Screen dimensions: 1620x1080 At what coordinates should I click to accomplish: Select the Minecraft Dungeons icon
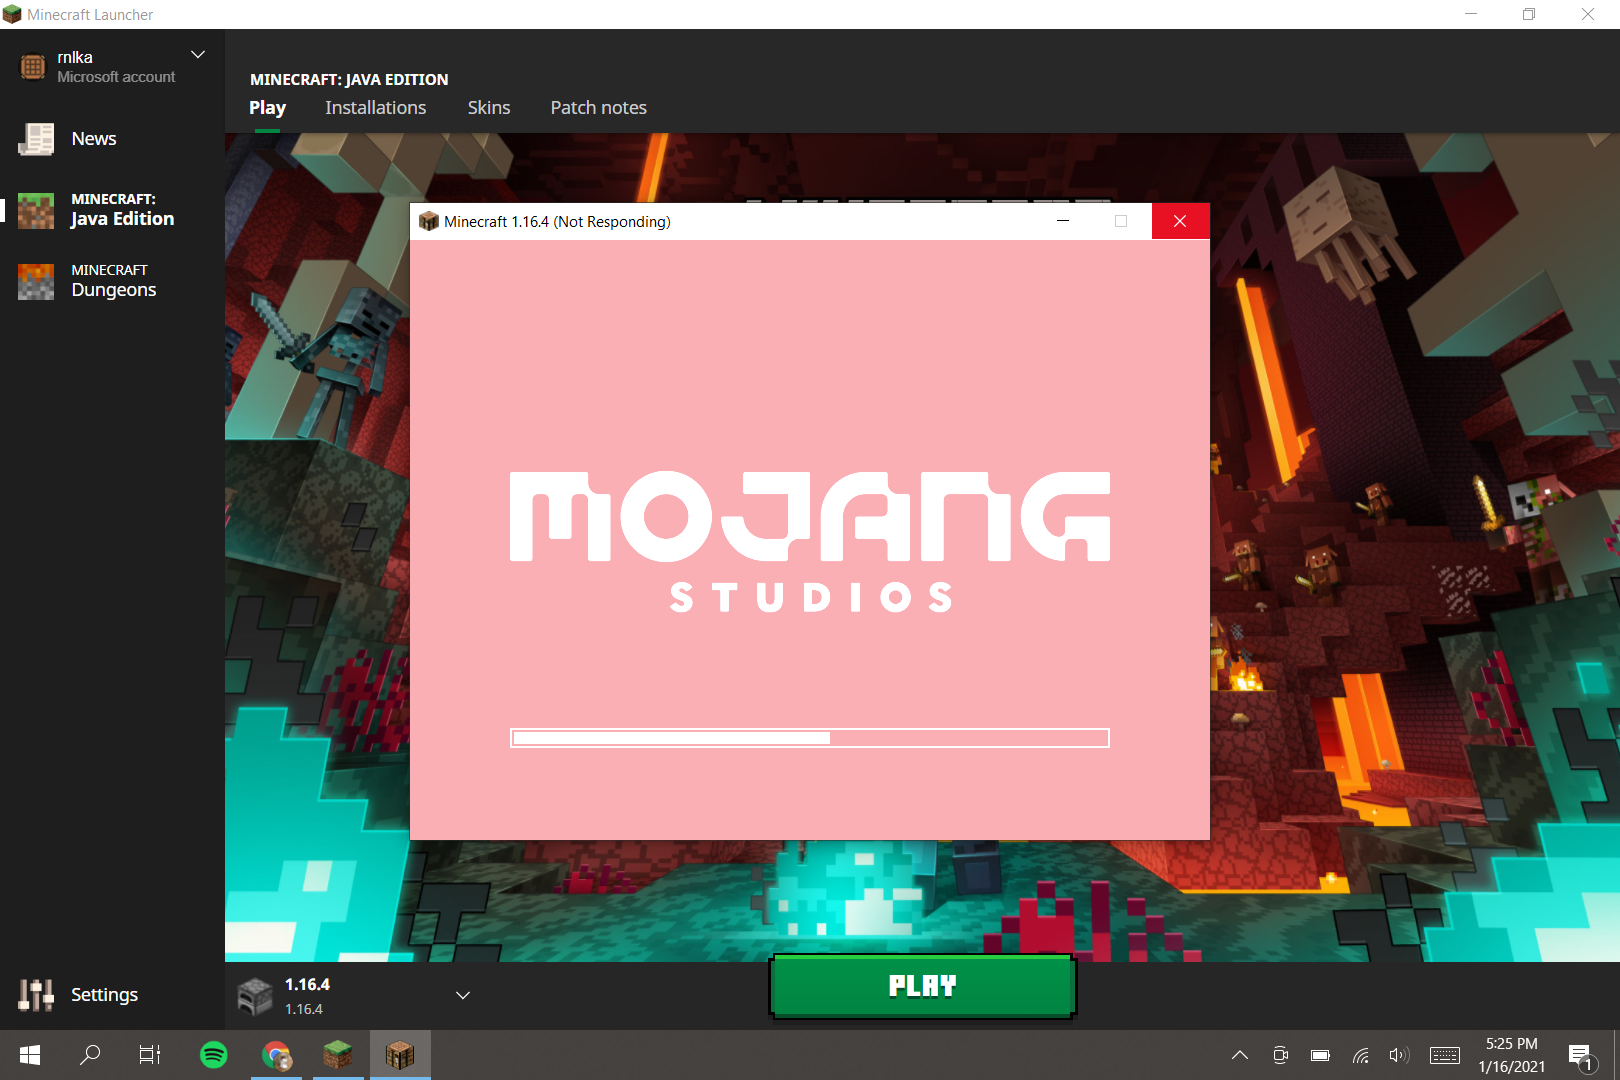(36, 282)
